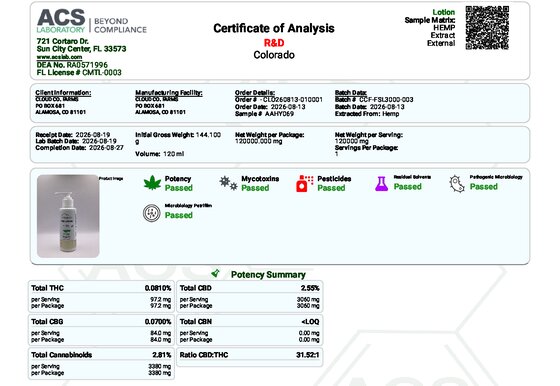This screenshot has height=386, width=560.
Task: Click the red 'R&D' heading
Action: point(274,43)
